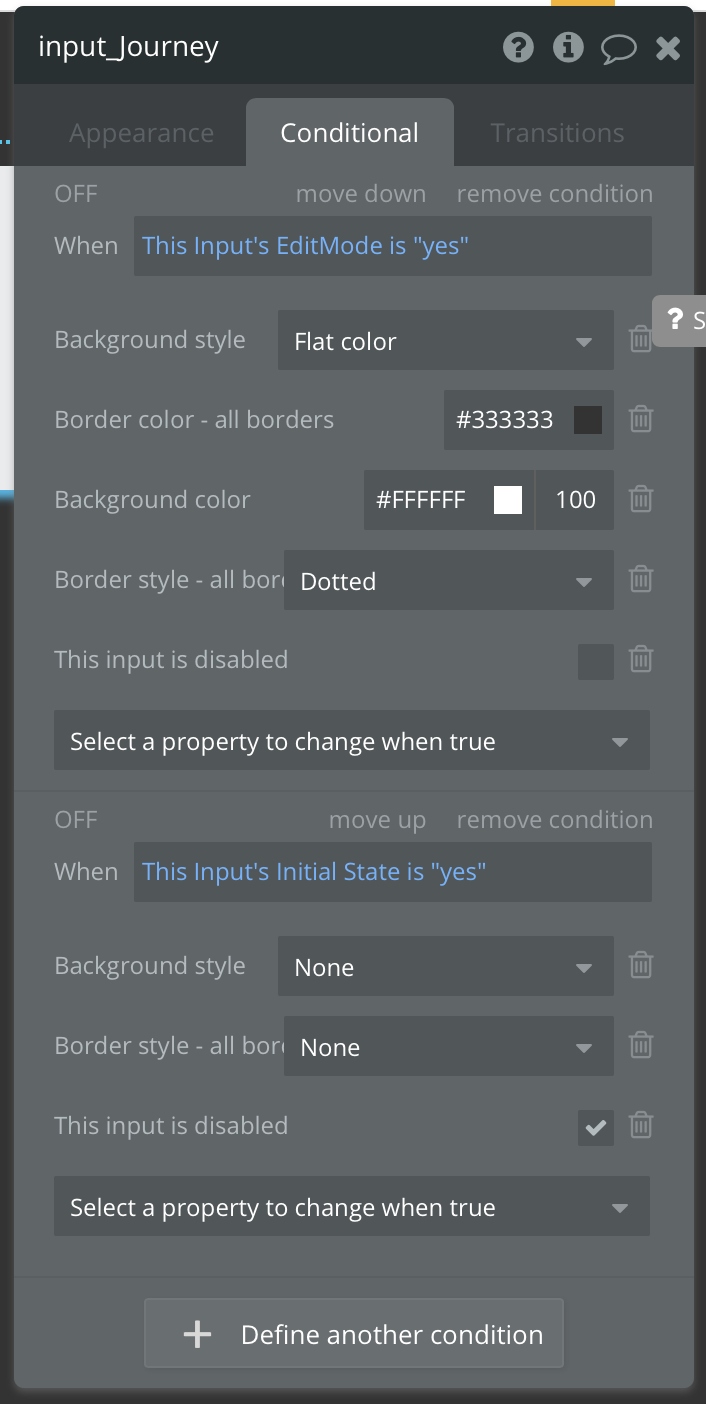This screenshot has width=706, height=1404.
Task: Delete the Dotted border style property
Action: pos(641,579)
